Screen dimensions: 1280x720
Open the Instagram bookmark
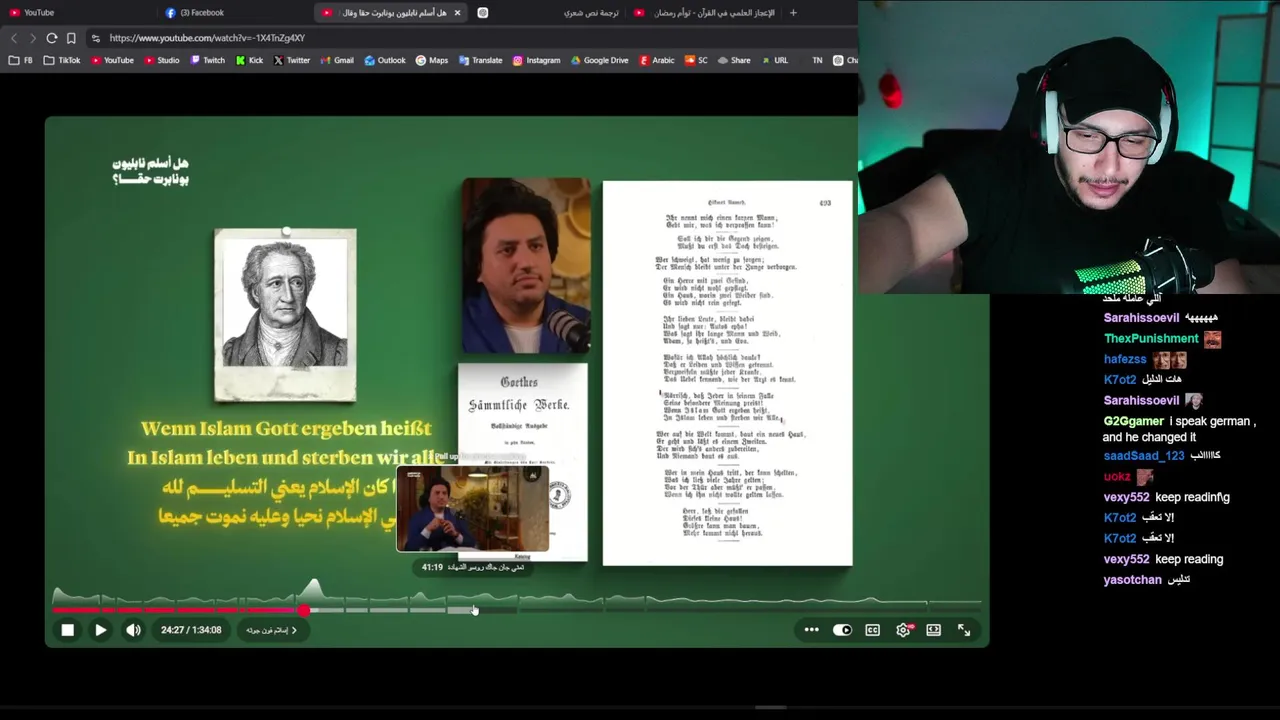(x=537, y=60)
